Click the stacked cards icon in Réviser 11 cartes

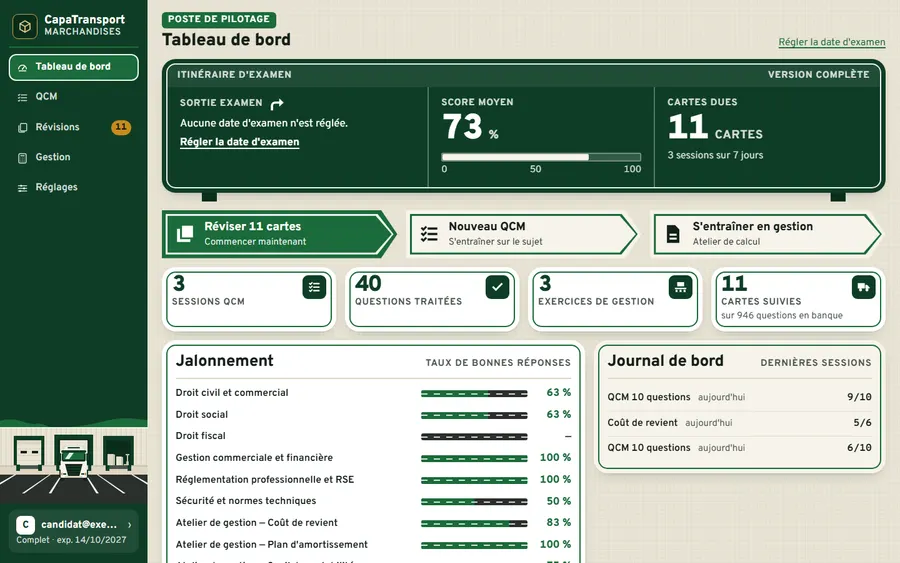(x=185, y=234)
